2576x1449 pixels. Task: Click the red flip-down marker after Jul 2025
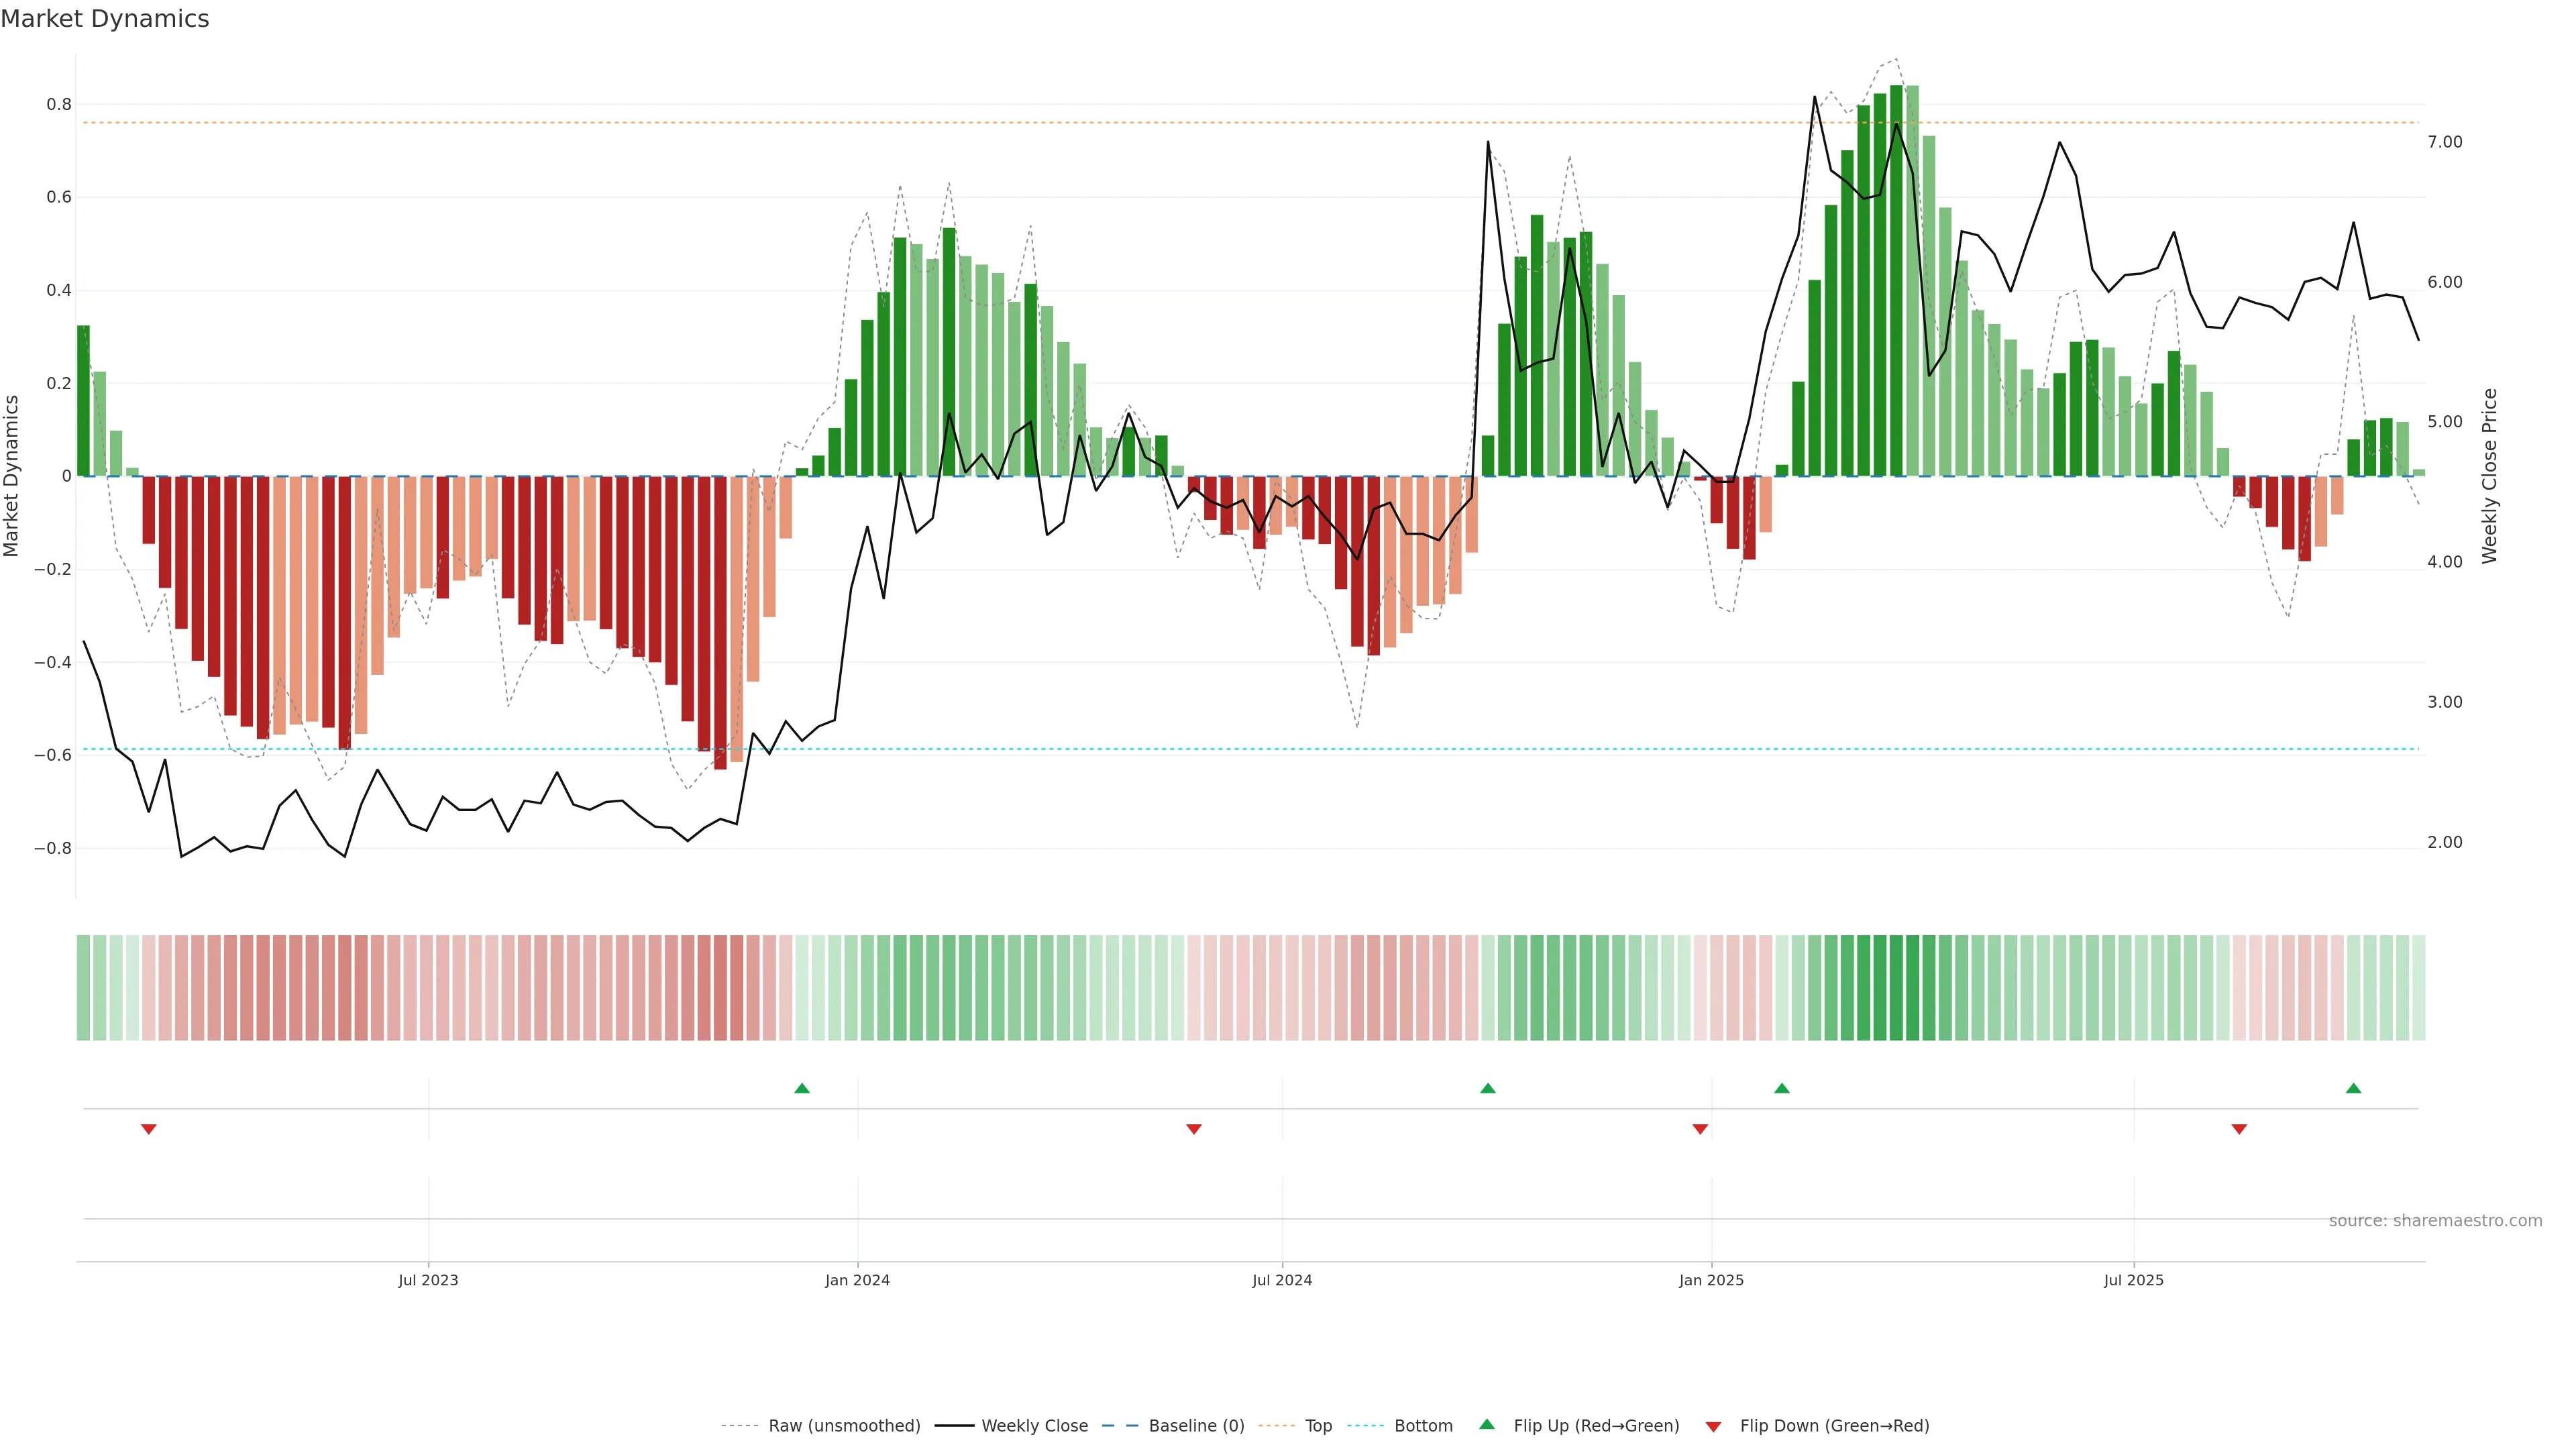click(x=2239, y=1129)
